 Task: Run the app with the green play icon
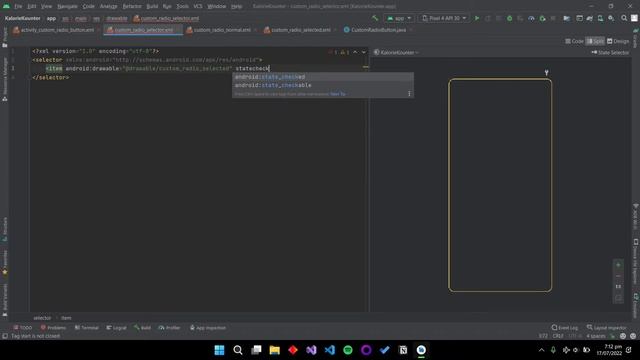point(476,18)
